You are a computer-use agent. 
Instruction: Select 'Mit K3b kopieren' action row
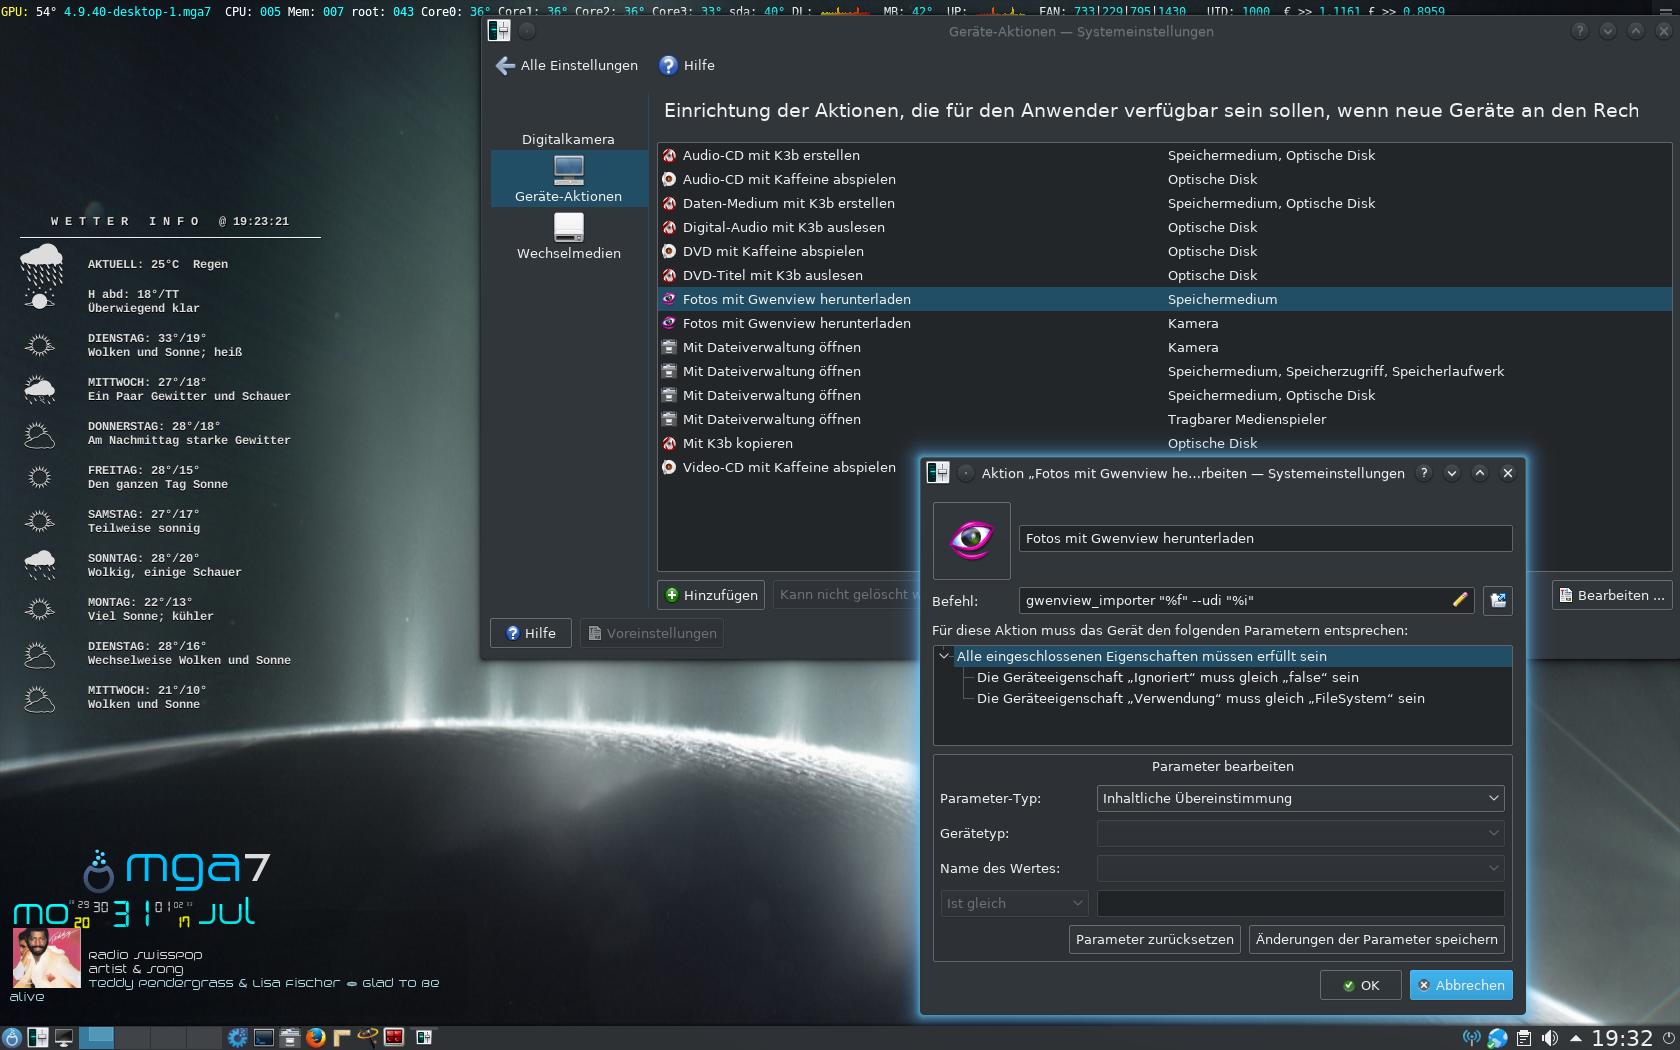(x=737, y=443)
